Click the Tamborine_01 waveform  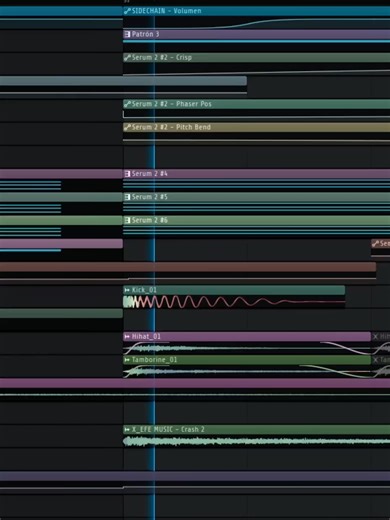click(247, 372)
